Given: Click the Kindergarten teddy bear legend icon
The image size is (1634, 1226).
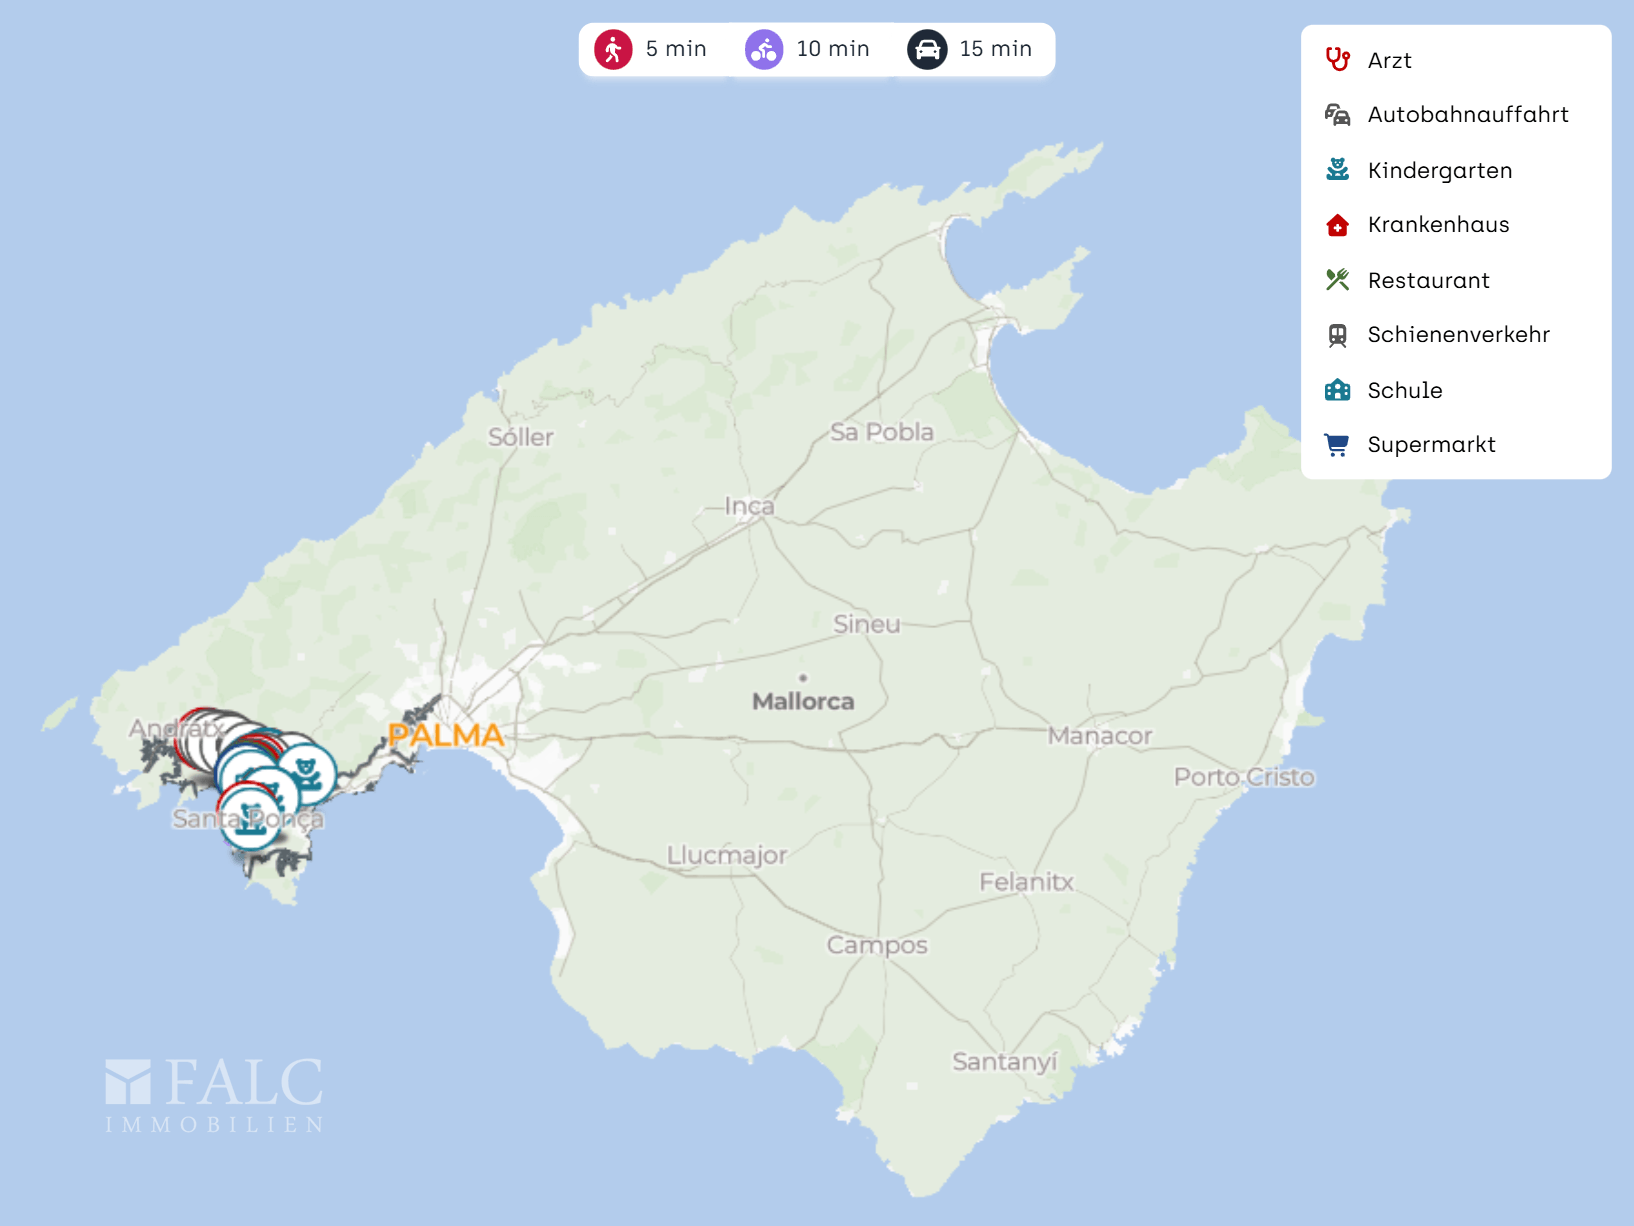Looking at the screenshot, I should tap(1337, 170).
